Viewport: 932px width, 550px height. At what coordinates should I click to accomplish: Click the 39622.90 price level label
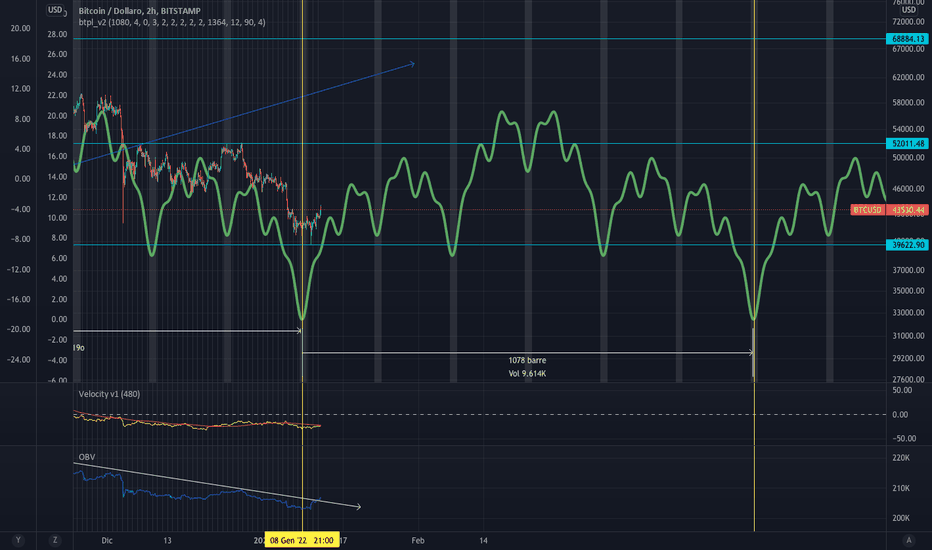907,244
